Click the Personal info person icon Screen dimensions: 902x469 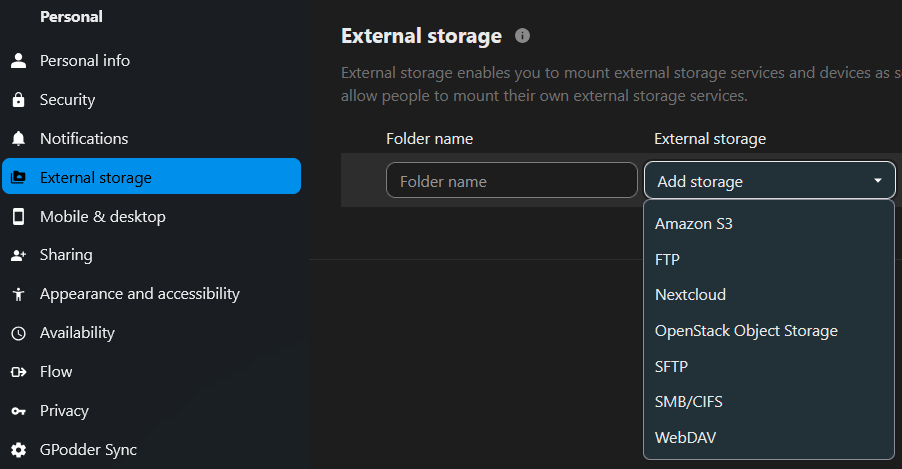(x=18, y=61)
